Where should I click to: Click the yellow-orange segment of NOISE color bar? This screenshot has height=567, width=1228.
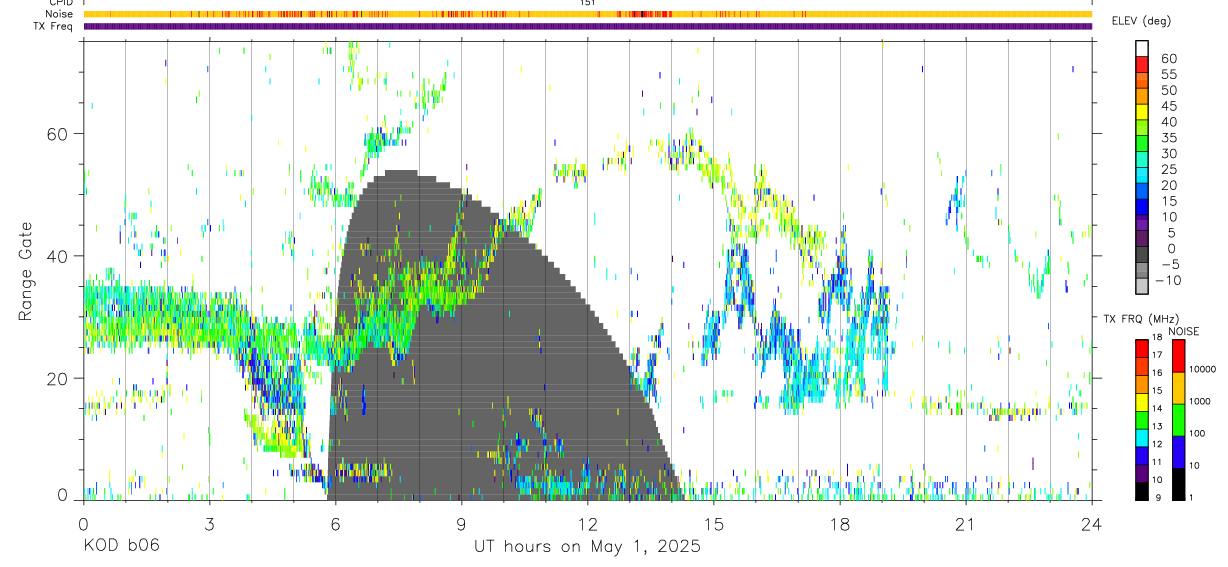coord(1178,387)
